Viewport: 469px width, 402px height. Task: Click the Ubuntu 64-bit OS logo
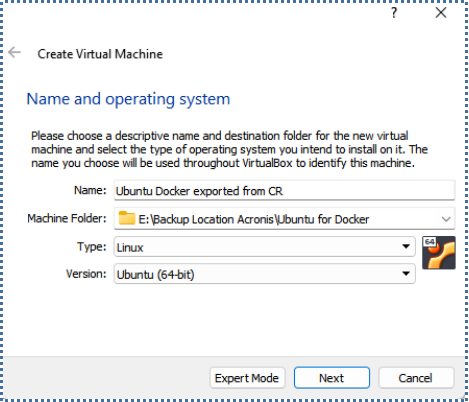[439, 253]
